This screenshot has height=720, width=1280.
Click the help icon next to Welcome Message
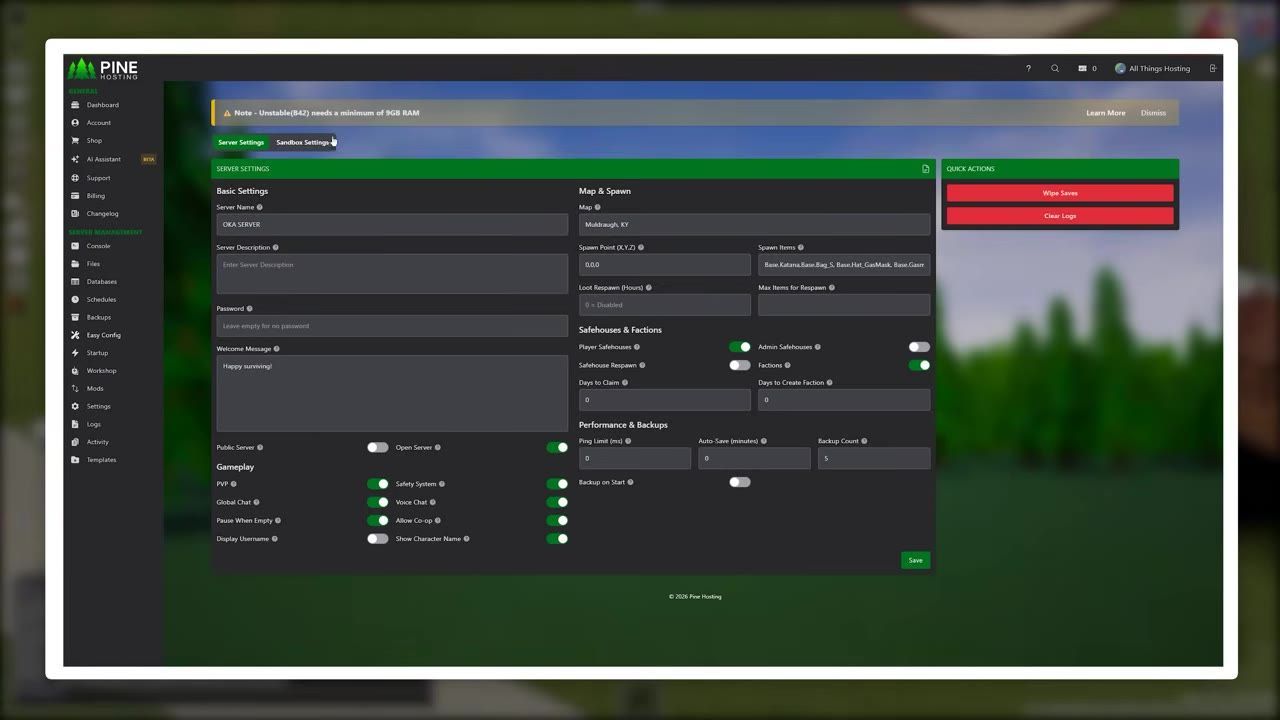(x=277, y=349)
